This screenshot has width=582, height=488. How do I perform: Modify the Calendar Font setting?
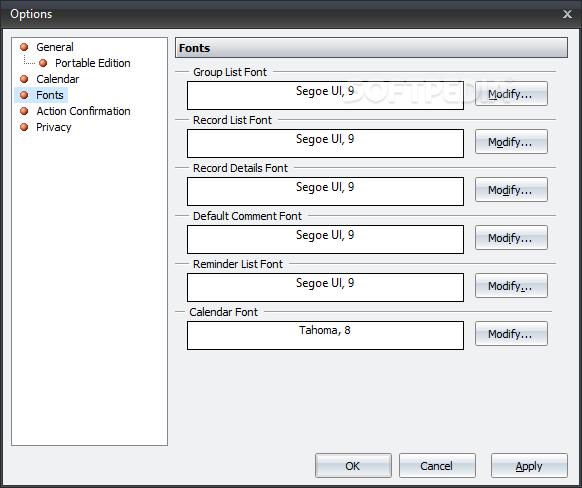511,334
